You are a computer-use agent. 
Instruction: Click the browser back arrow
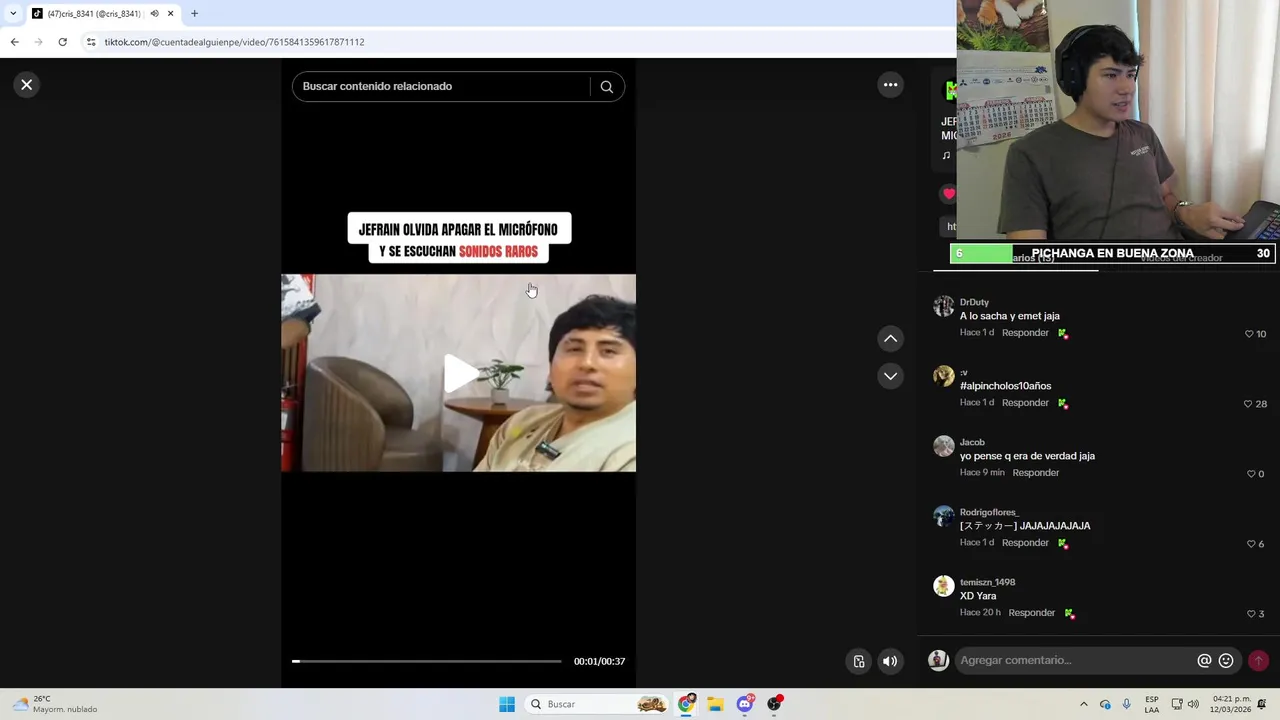pos(14,42)
